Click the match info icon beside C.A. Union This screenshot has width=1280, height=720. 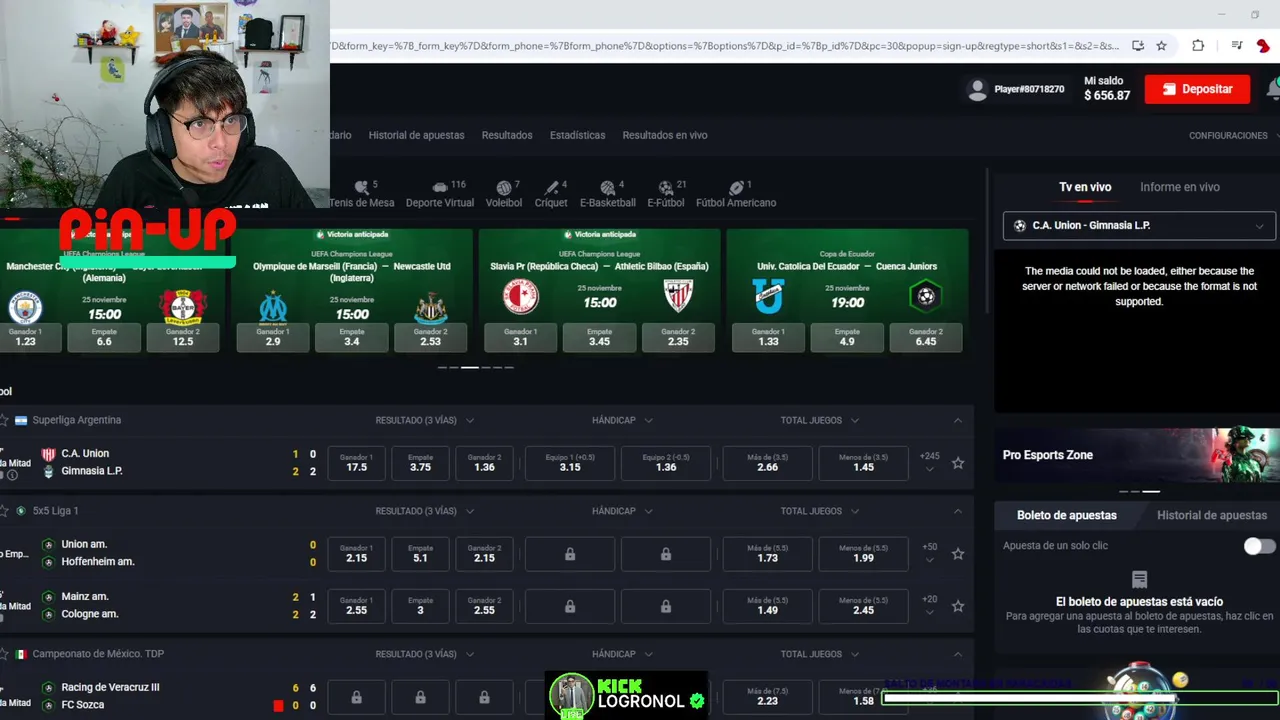coord(13,475)
